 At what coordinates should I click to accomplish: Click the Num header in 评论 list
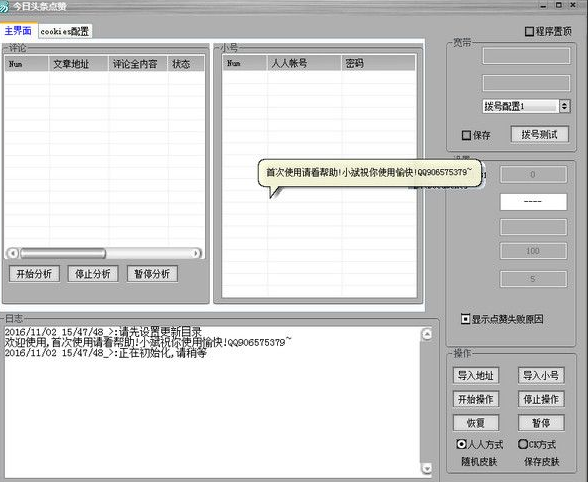coord(26,64)
